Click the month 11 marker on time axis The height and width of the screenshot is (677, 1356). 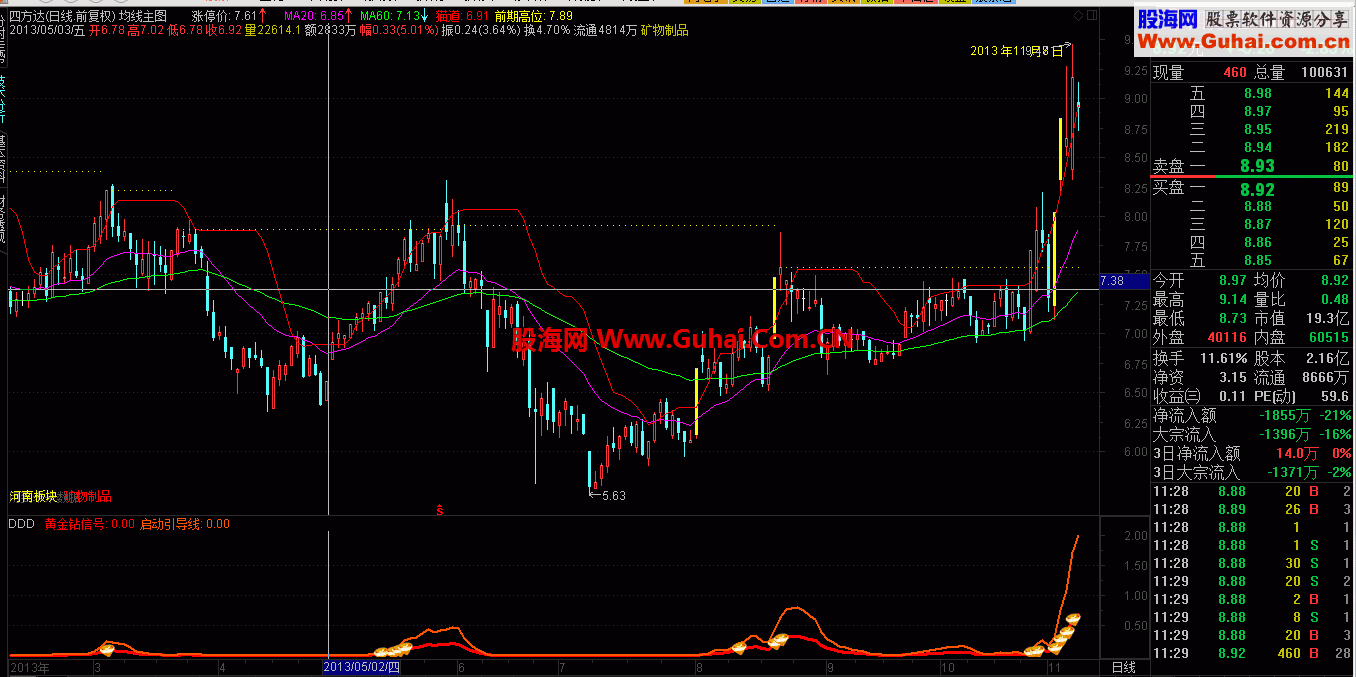pos(1053,667)
